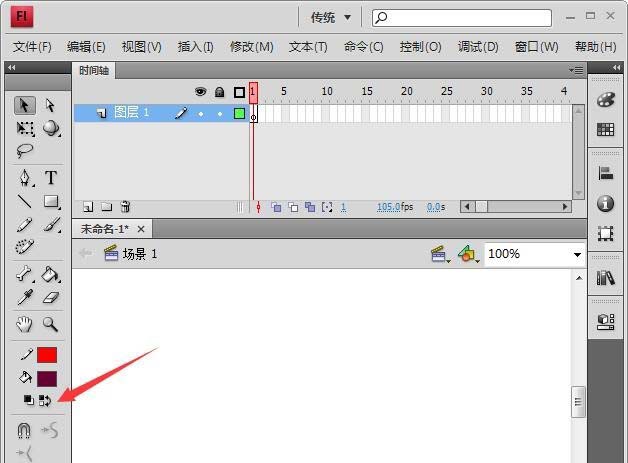The height and width of the screenshot is (463, 628).
Task: Expand the right panel dock double arrows
Action: [616, 68]
